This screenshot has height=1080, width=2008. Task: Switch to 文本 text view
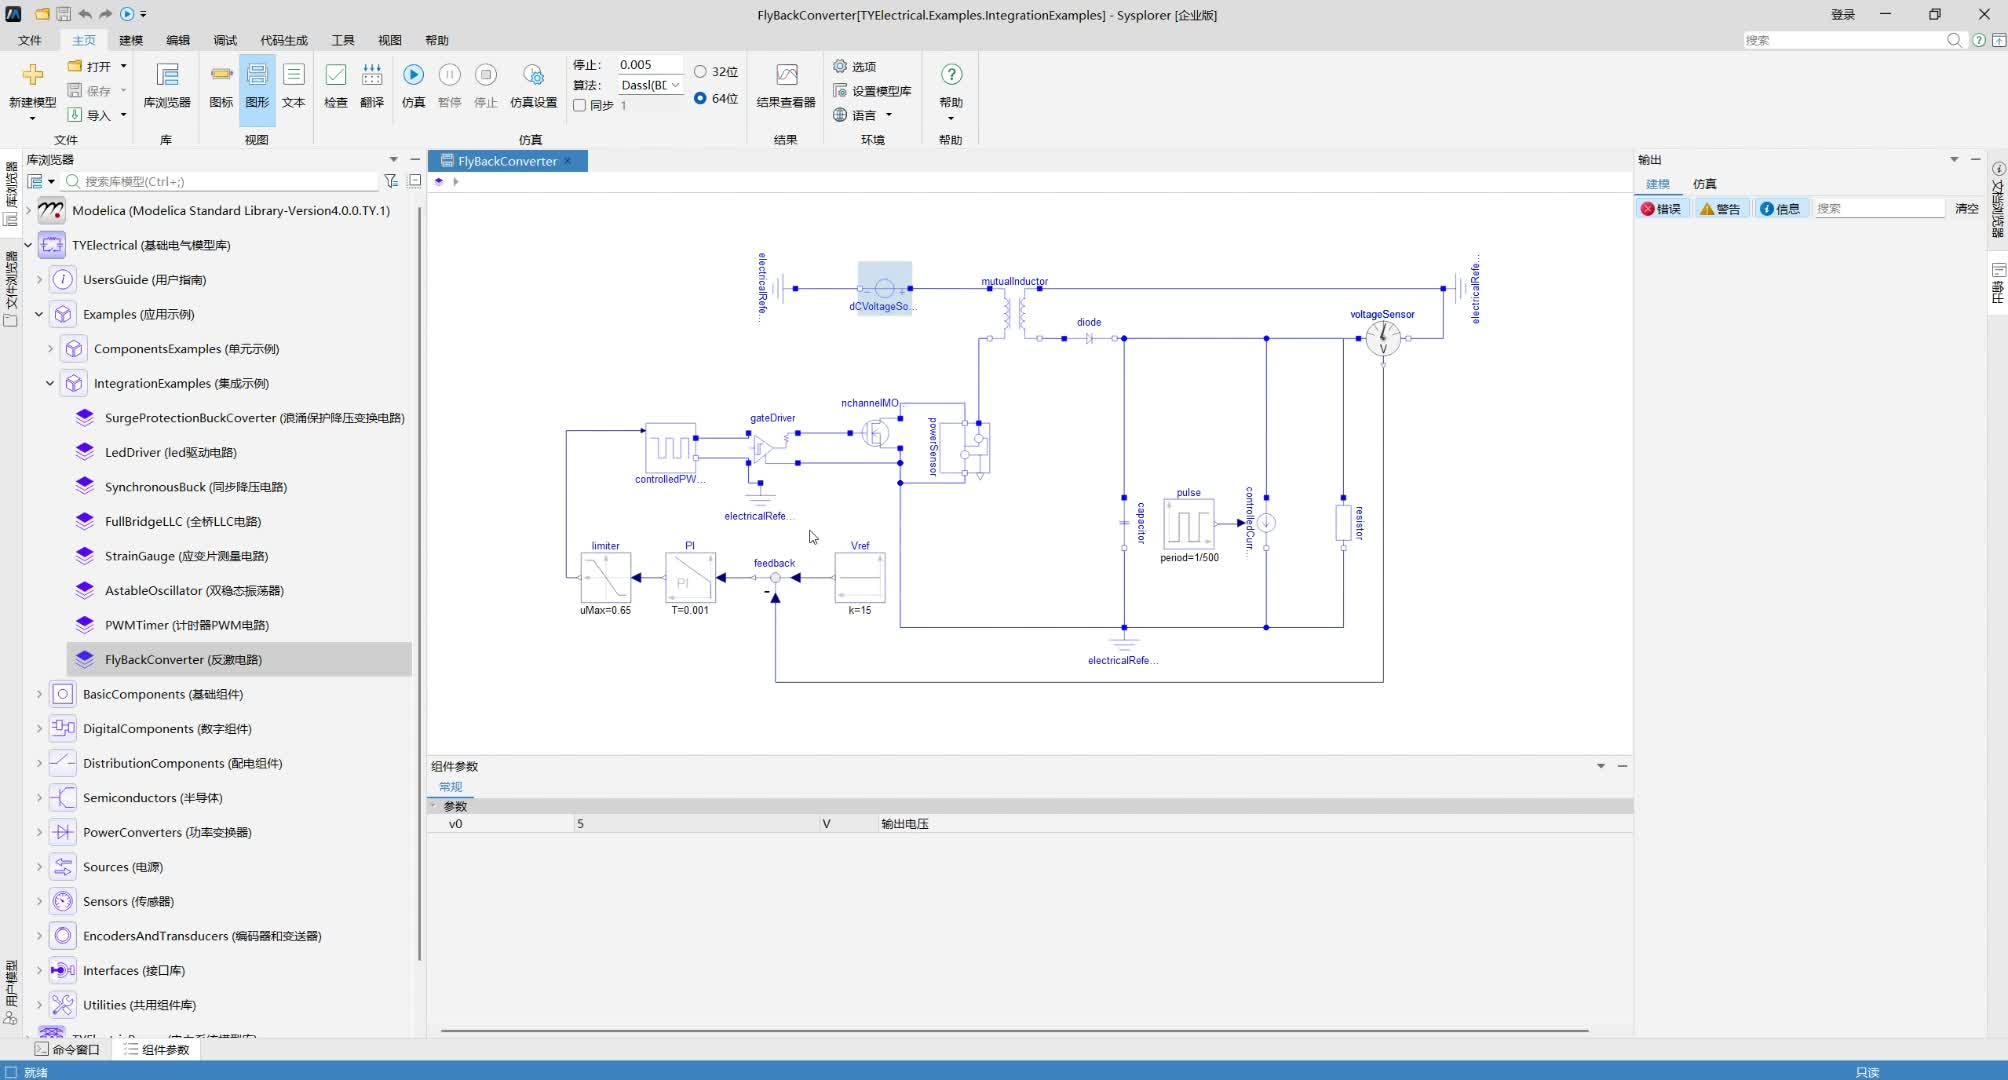pos(293,76)
